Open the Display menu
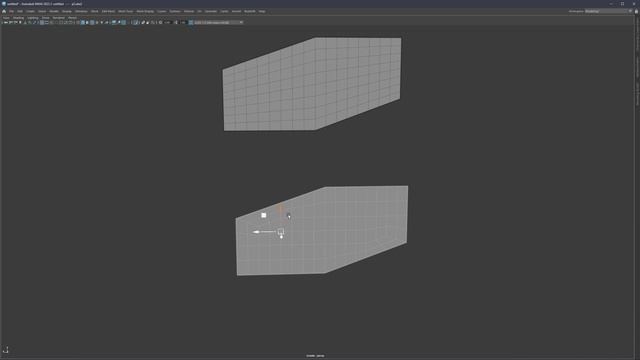The height and width of the screenshot is (360, 640). coord(67,11)
